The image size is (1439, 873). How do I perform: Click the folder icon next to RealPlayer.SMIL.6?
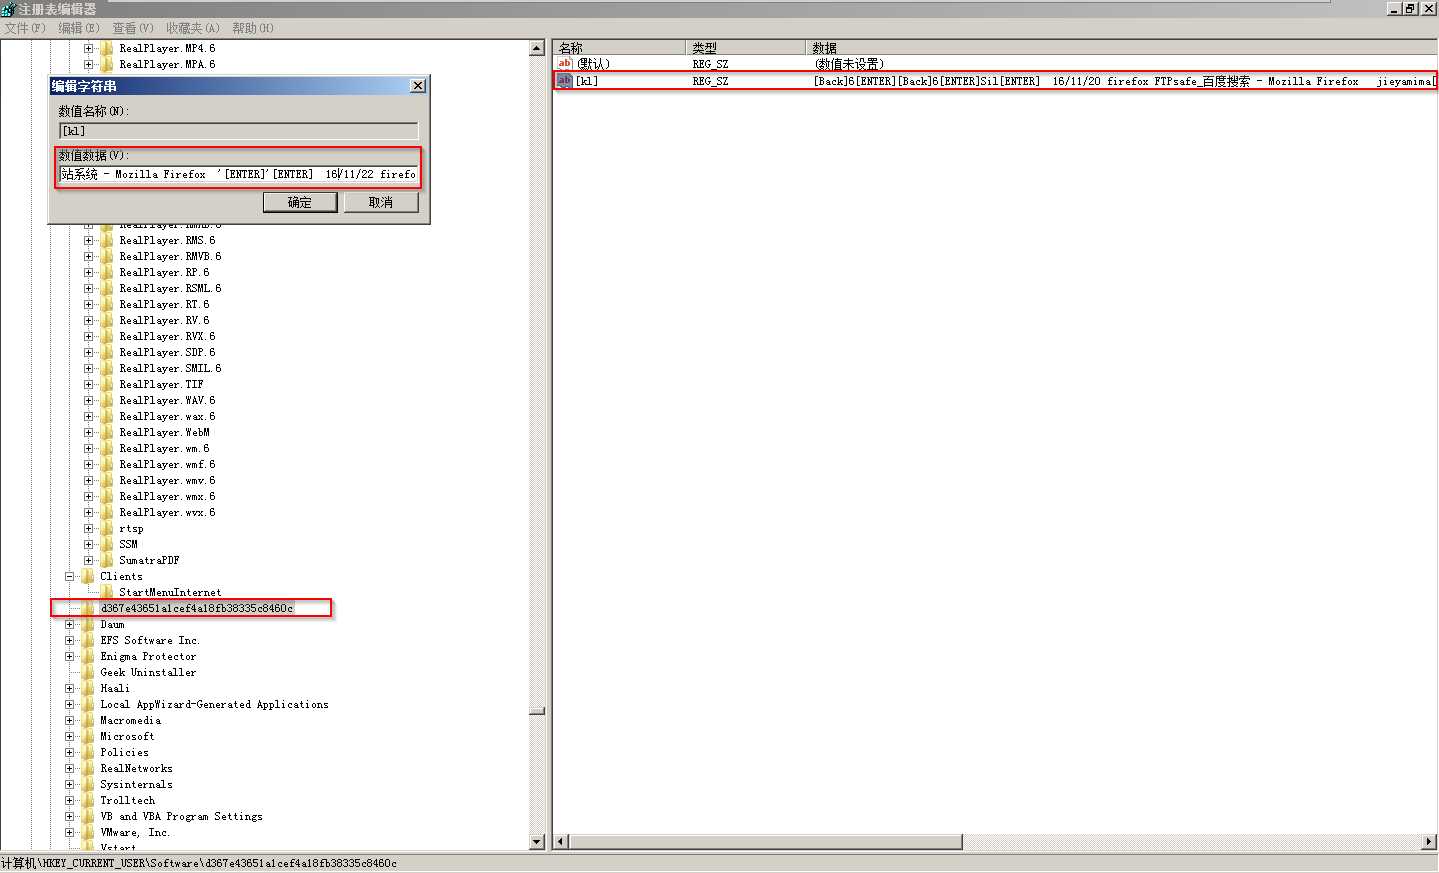[x=107, y=368]
